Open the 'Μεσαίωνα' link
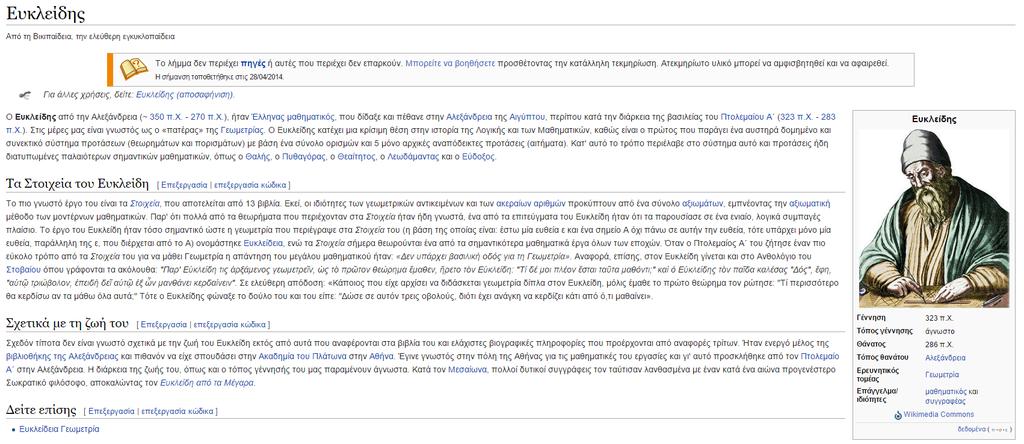The image size is (1024, 444). (466, 370)
